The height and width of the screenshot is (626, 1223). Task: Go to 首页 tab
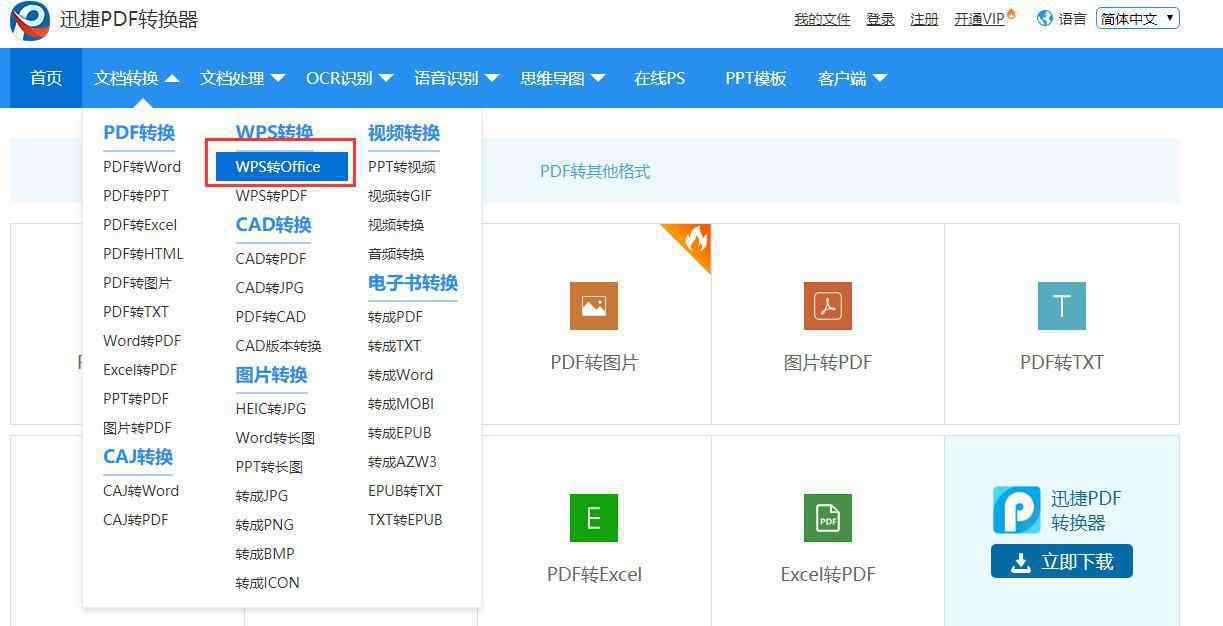pyautogui.click(x=46, y=78)
